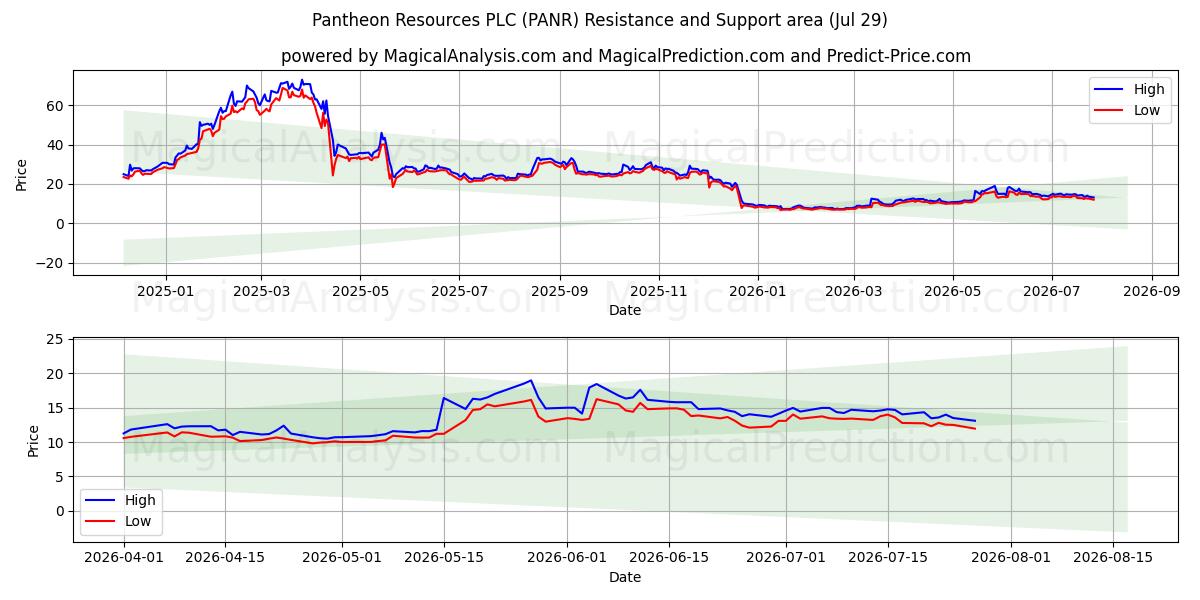
Task: Click the '−20' y-axis value on top chart
Action: click(x=51, y=263)
